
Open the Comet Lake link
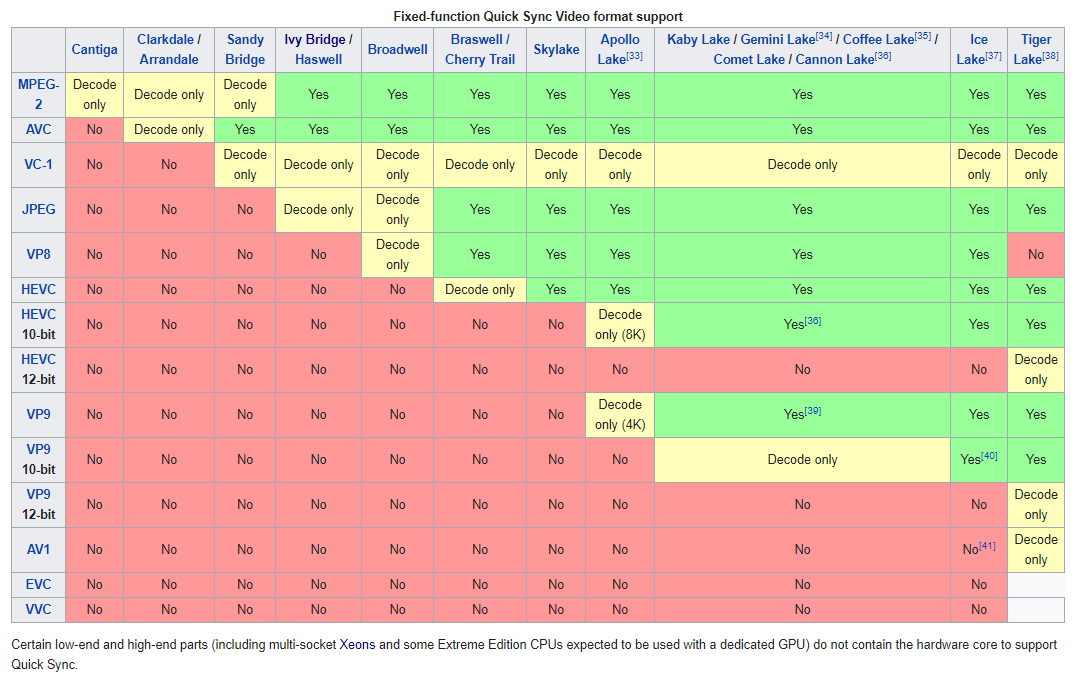click(x=749, y=60)
